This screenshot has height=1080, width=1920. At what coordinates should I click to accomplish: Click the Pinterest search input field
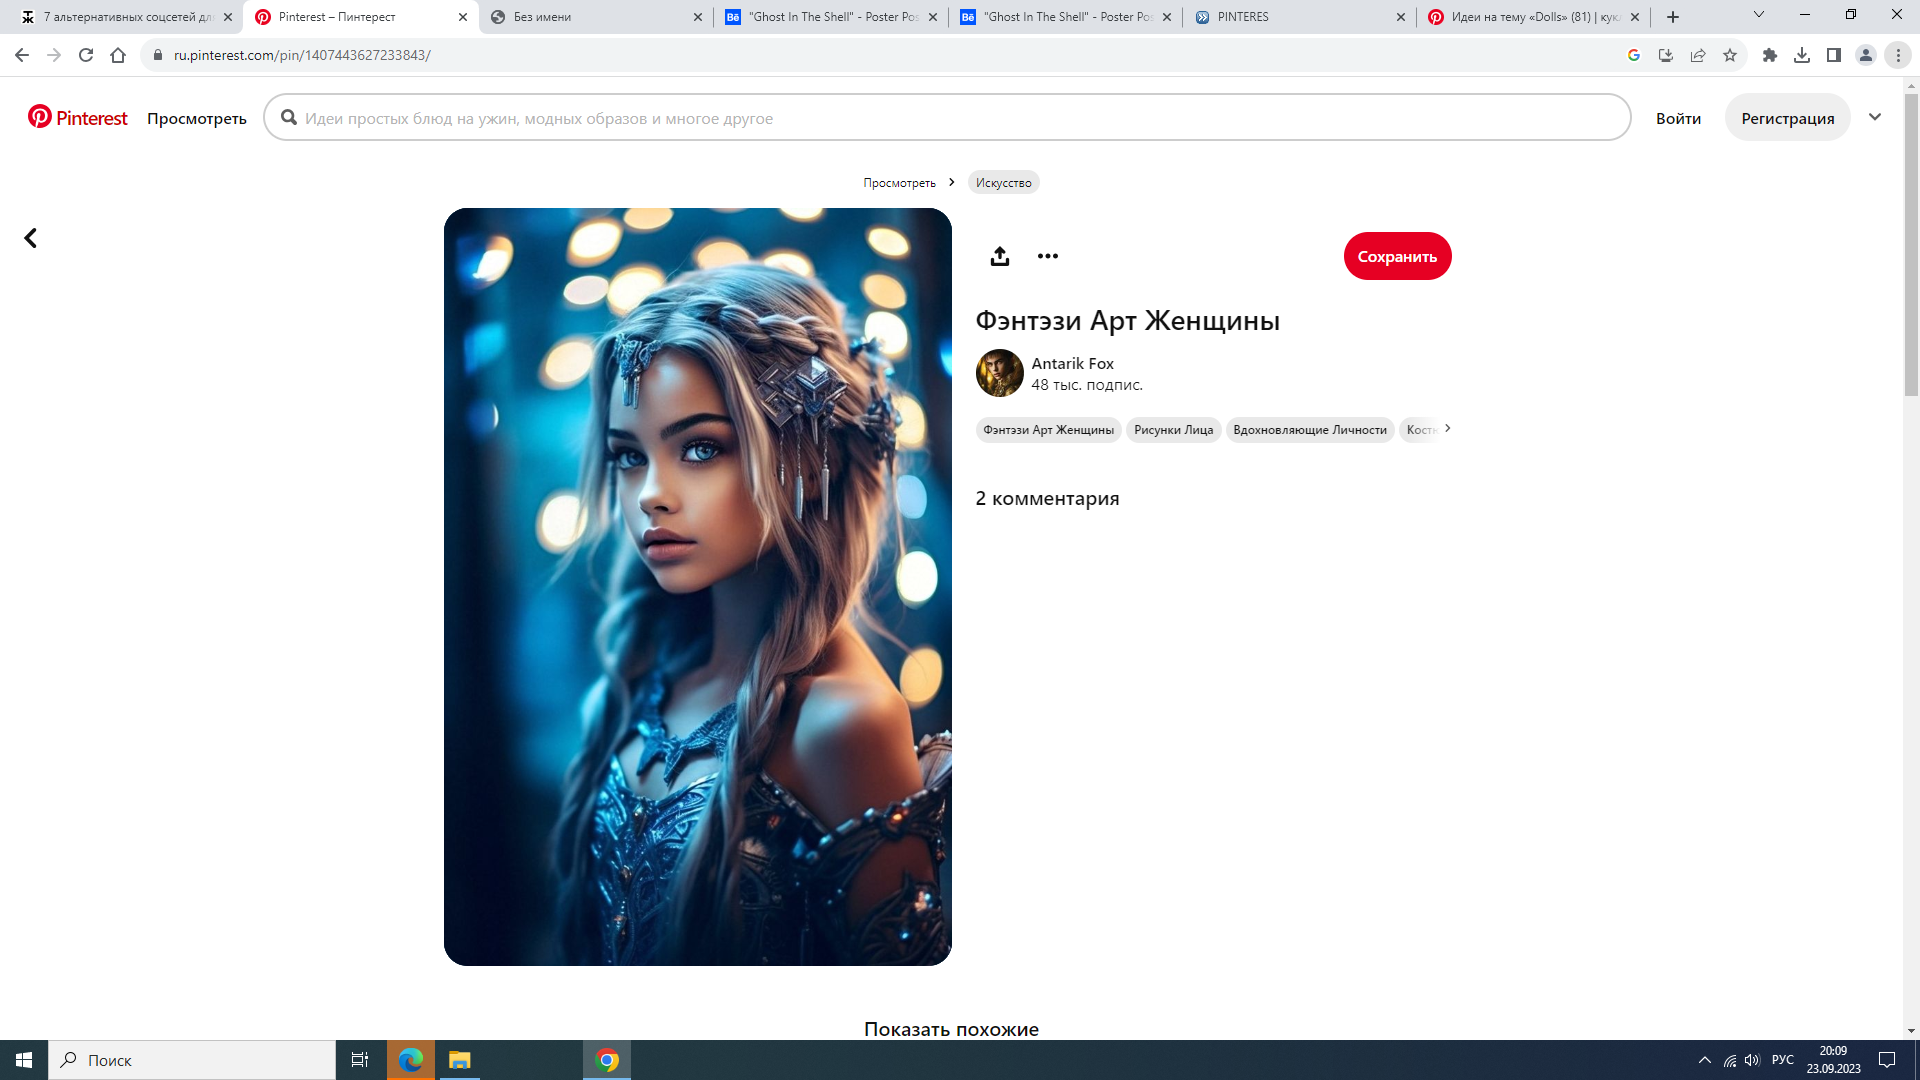(x=947, y=118)
